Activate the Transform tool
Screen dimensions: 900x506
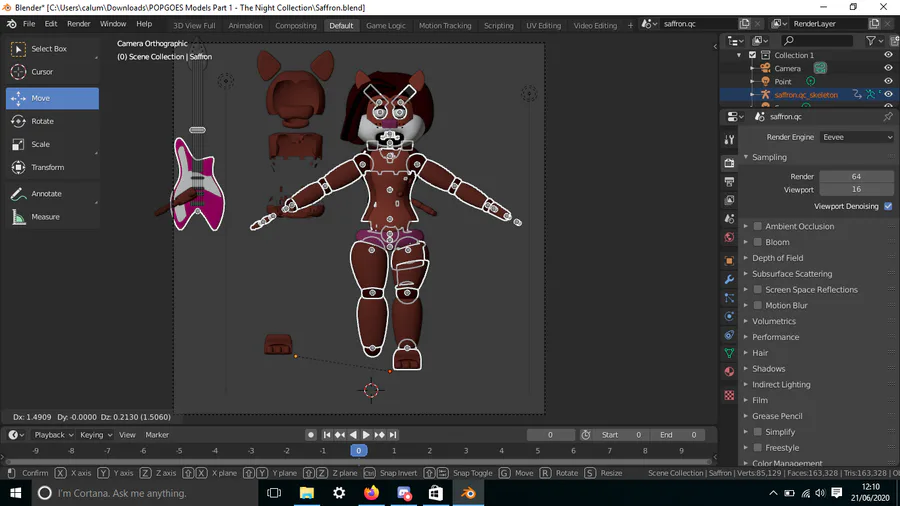[x=52, y=167]
